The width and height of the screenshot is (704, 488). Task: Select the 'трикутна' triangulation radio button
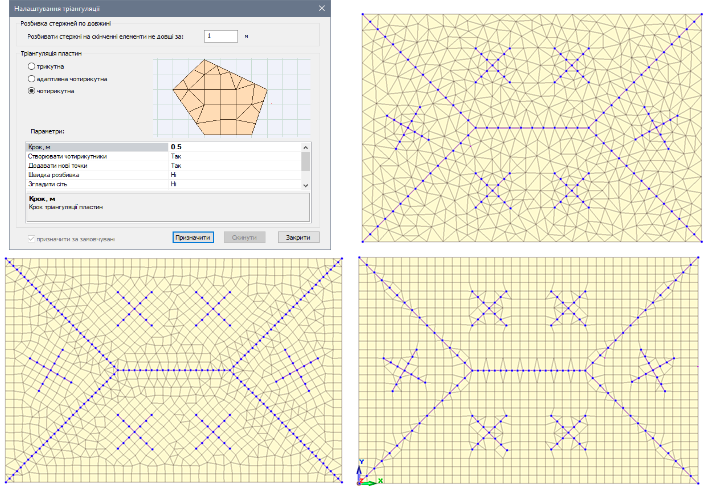[x=33, y=65]
